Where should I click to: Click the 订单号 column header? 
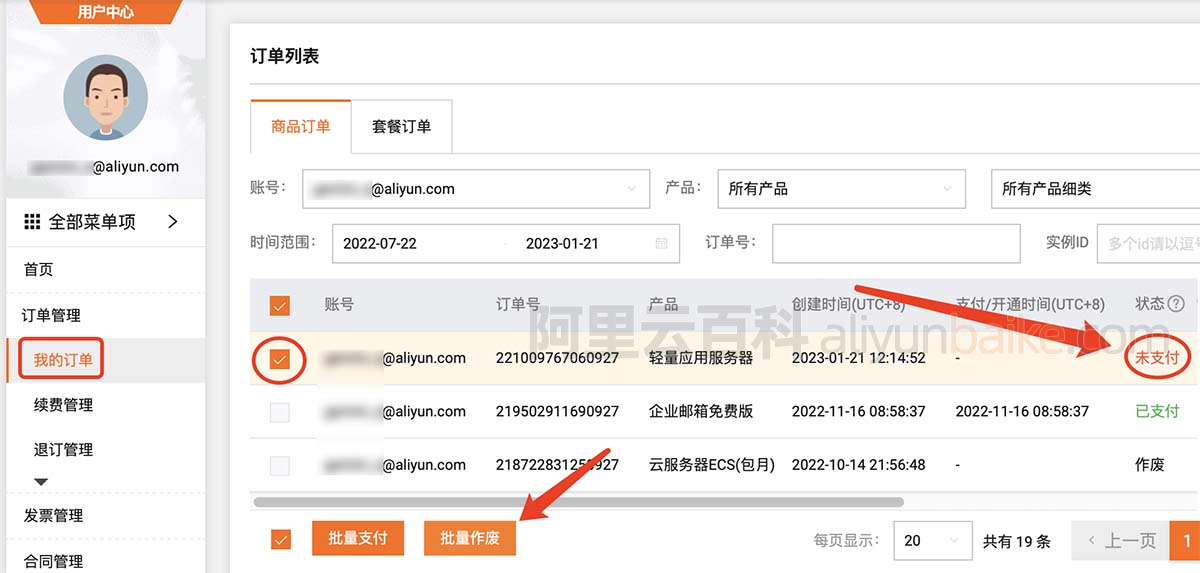click(x=518, y=304)
